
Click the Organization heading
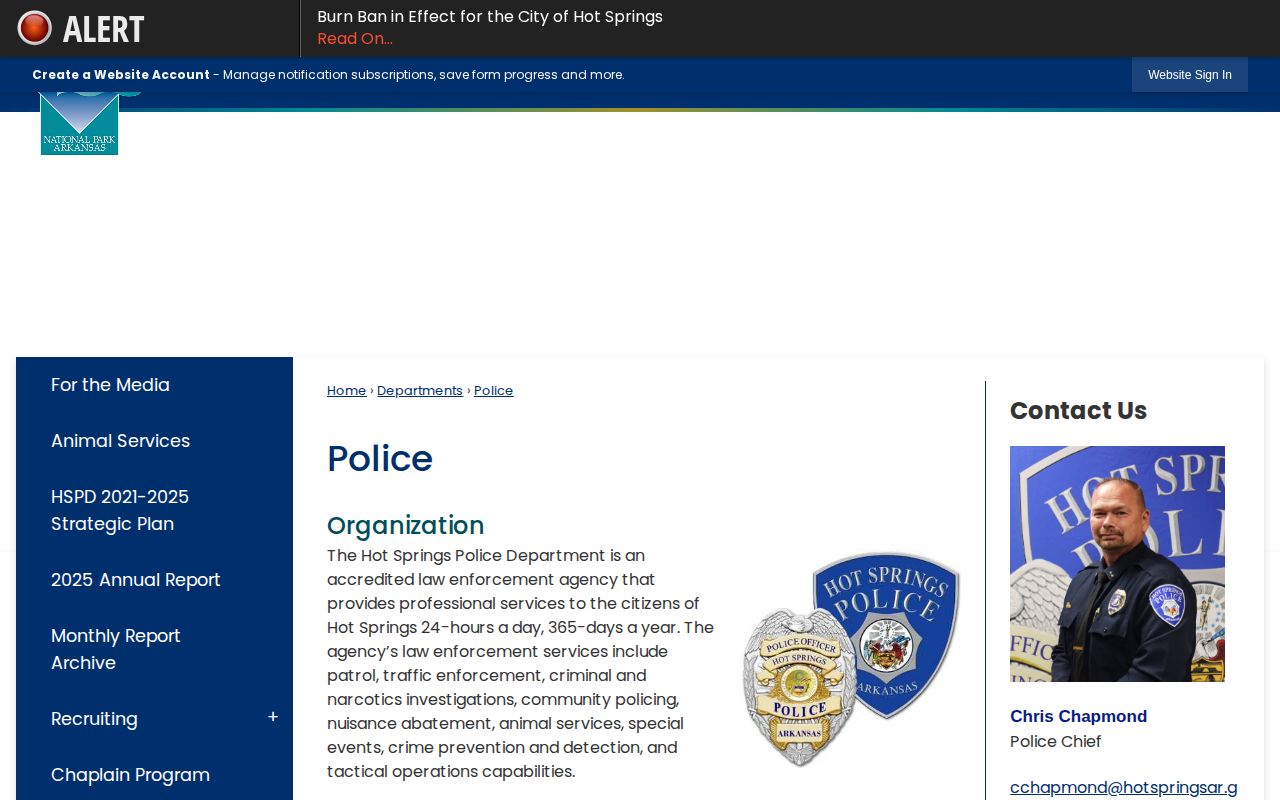405,526
